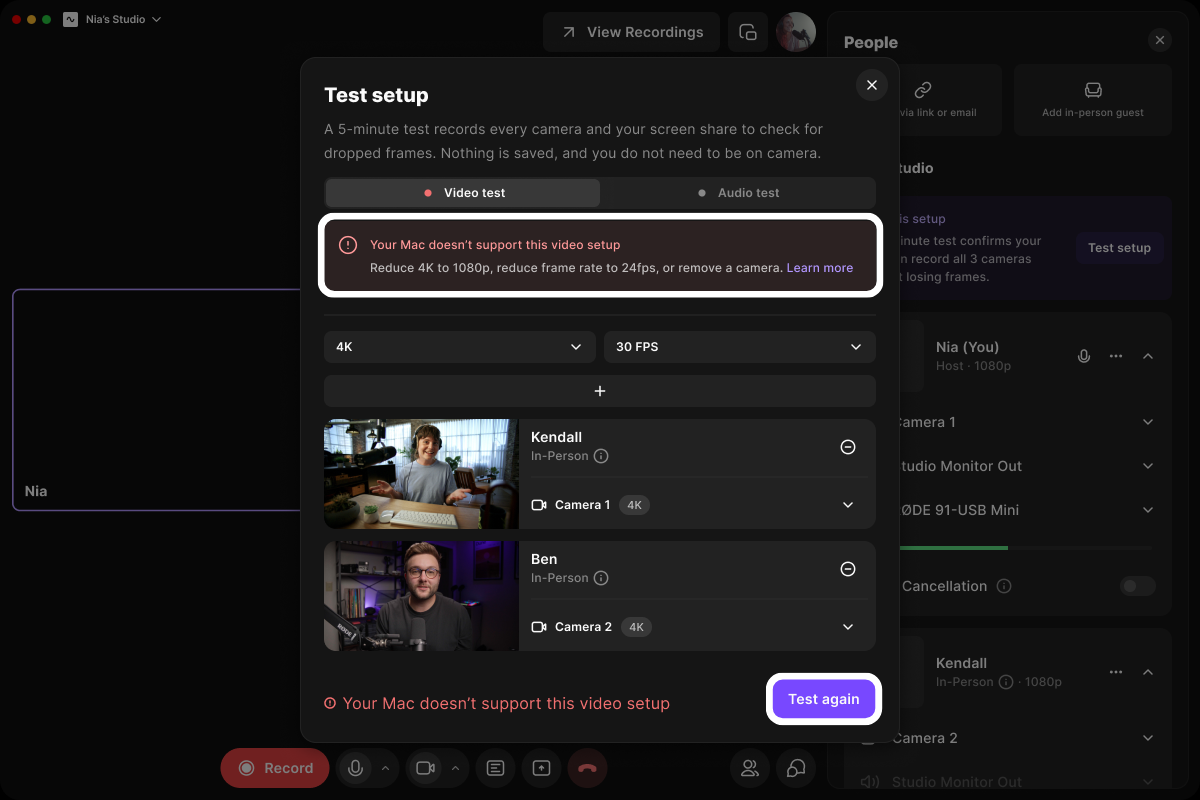Screen dimensions: 1200x800
Task: Open the 4K resolution dropdown
Action: point(460,347)
